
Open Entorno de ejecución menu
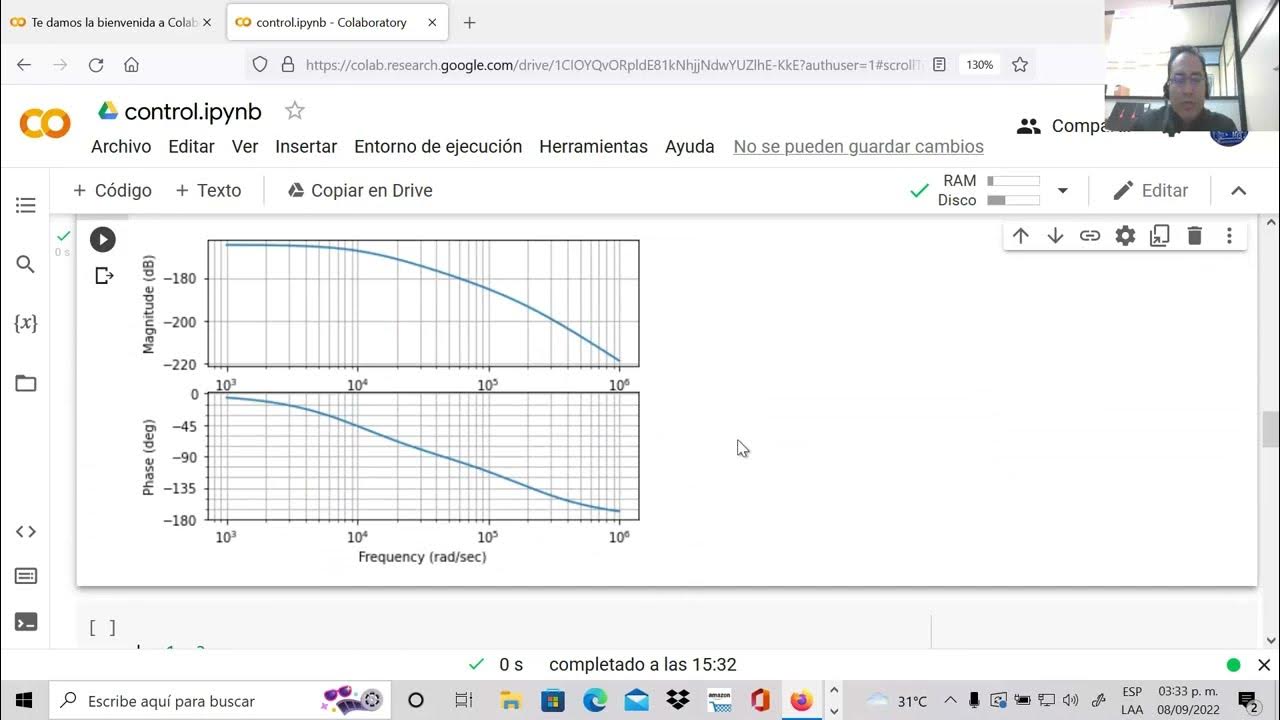tap(438, 146)
